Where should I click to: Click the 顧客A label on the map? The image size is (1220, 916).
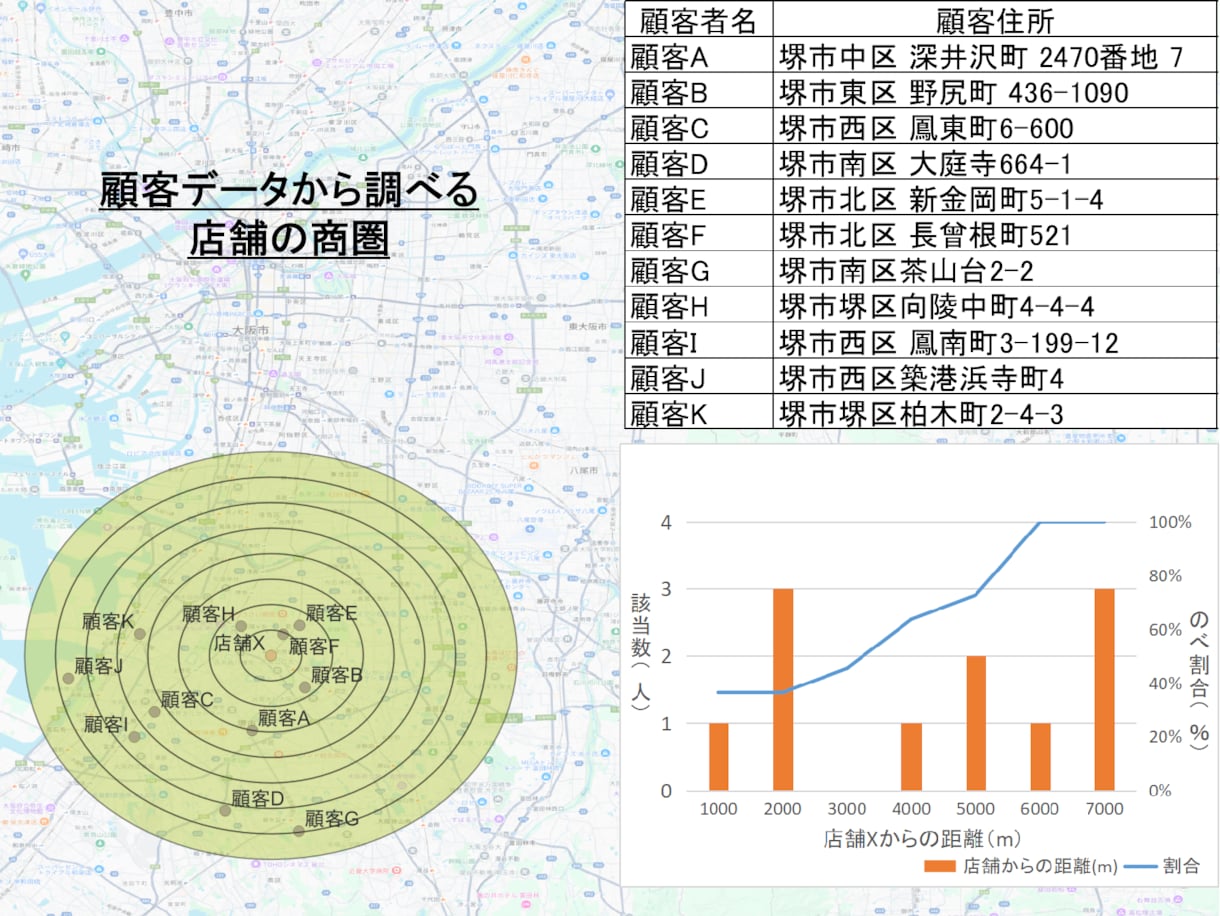click(284, 717)
